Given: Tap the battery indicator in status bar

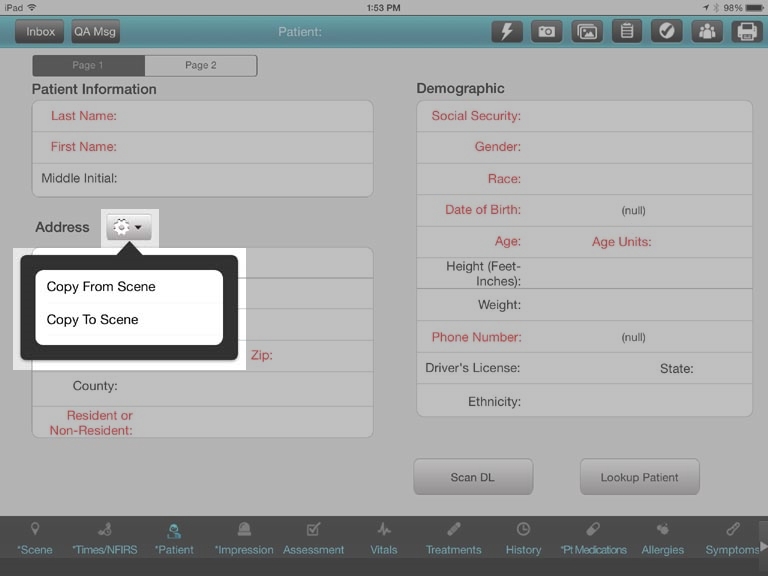Looking at the screenshot, I should [x=753, y=8].
